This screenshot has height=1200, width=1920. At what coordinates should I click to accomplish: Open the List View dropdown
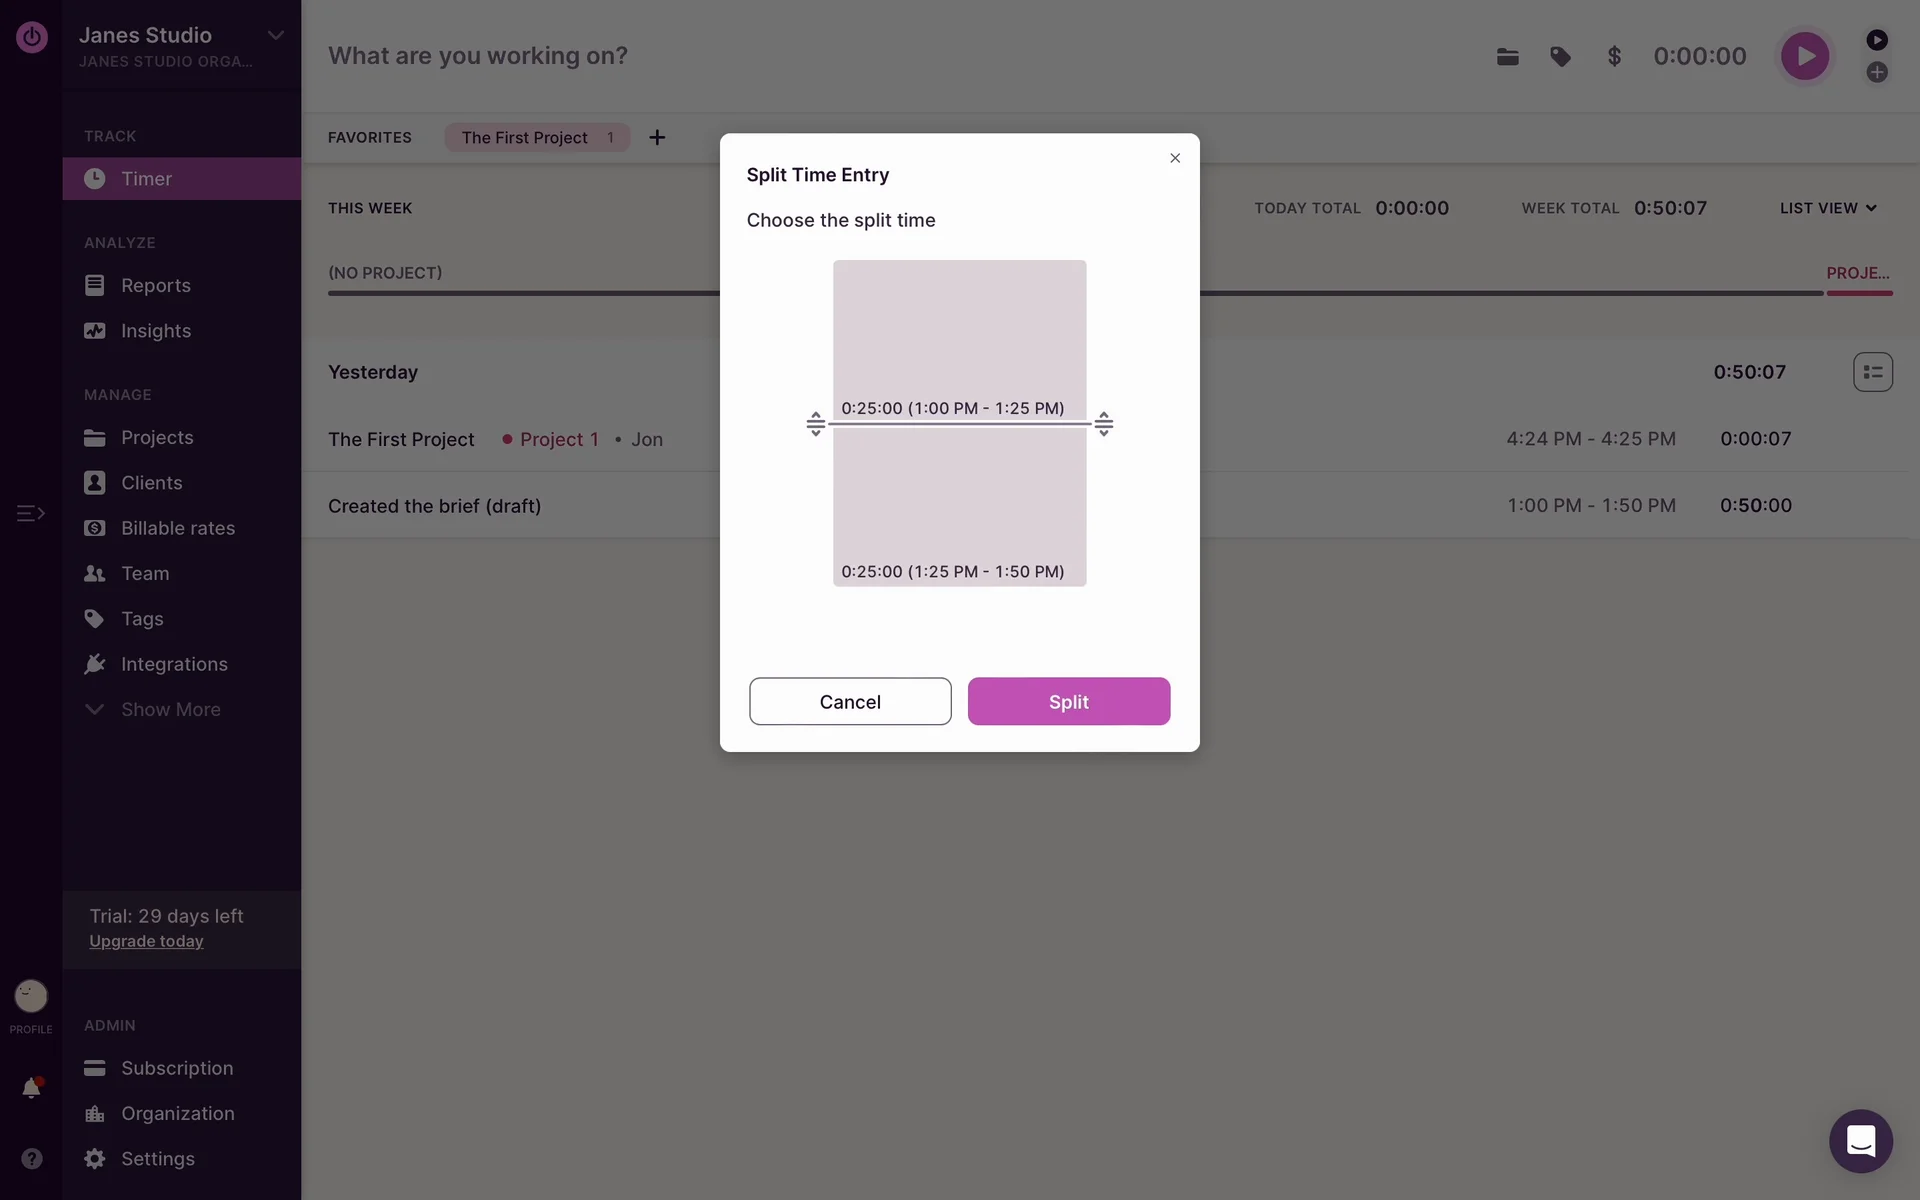1828,208
